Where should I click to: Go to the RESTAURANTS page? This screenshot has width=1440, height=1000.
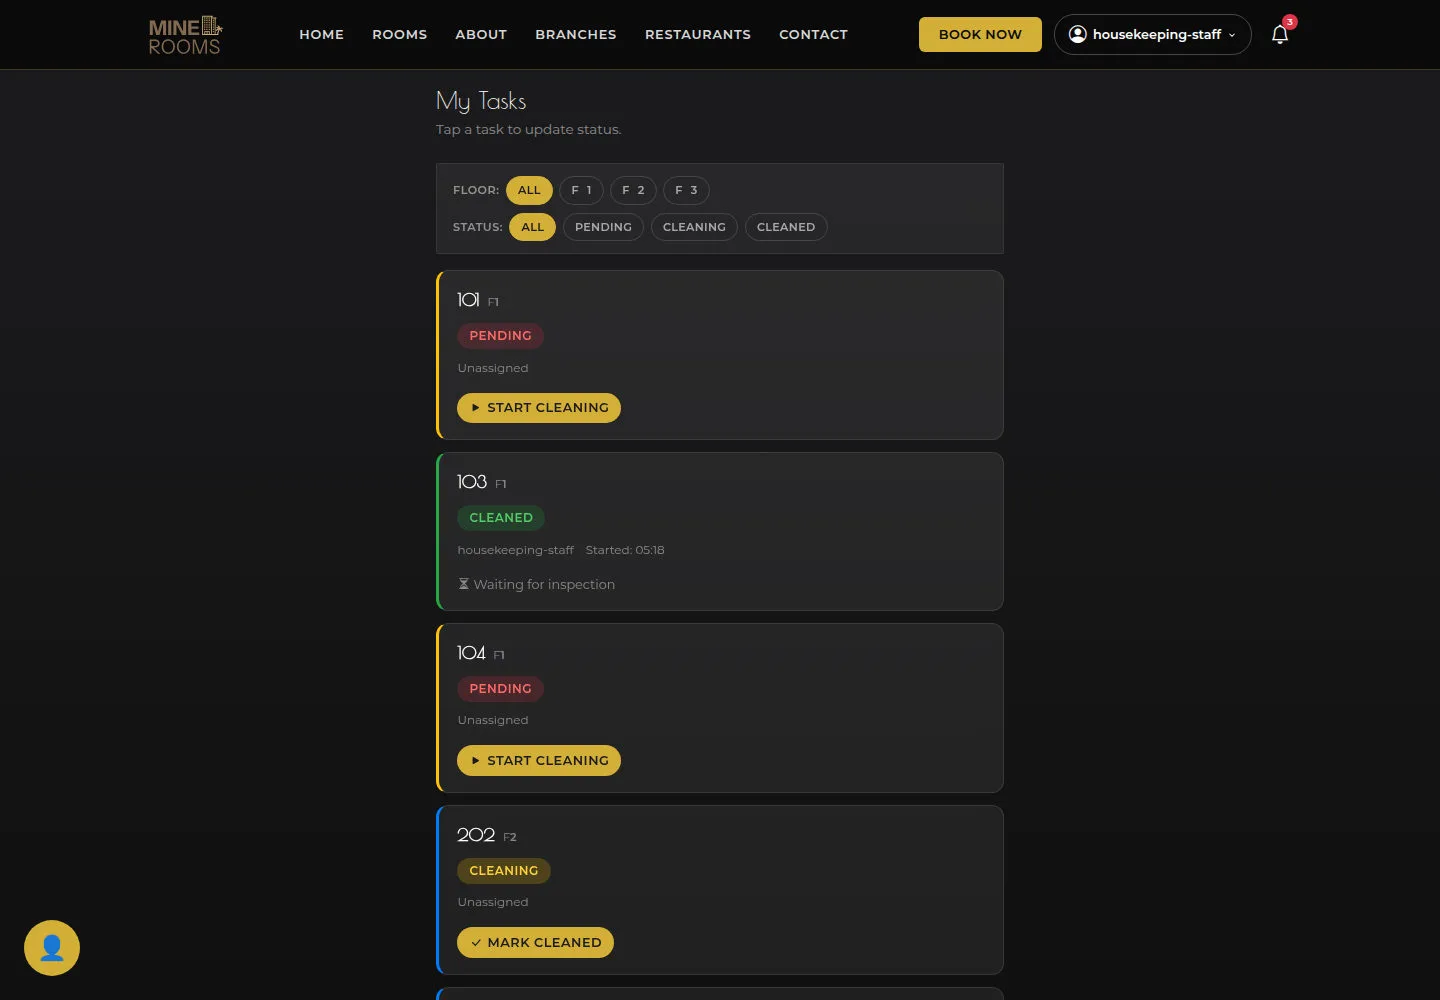tap(698, 34)
